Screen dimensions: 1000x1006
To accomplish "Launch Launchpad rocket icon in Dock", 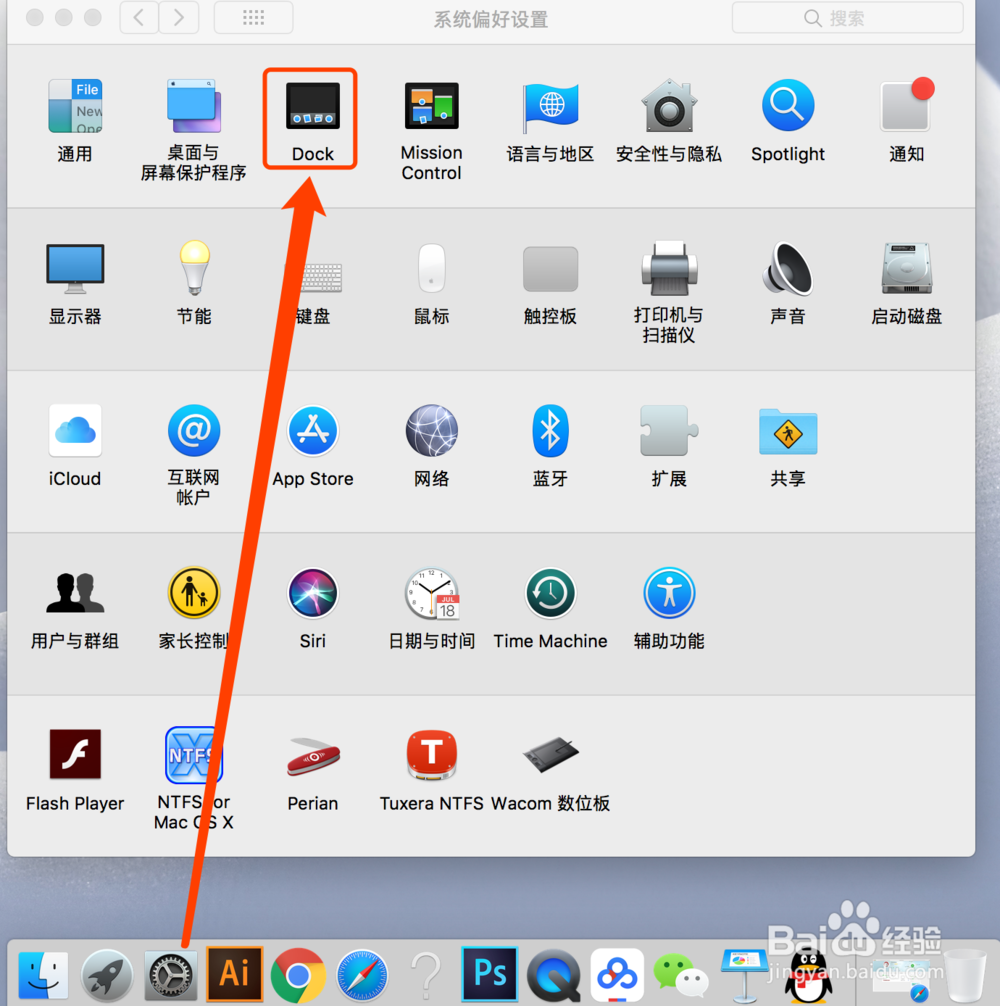I will tap(107, 975).
